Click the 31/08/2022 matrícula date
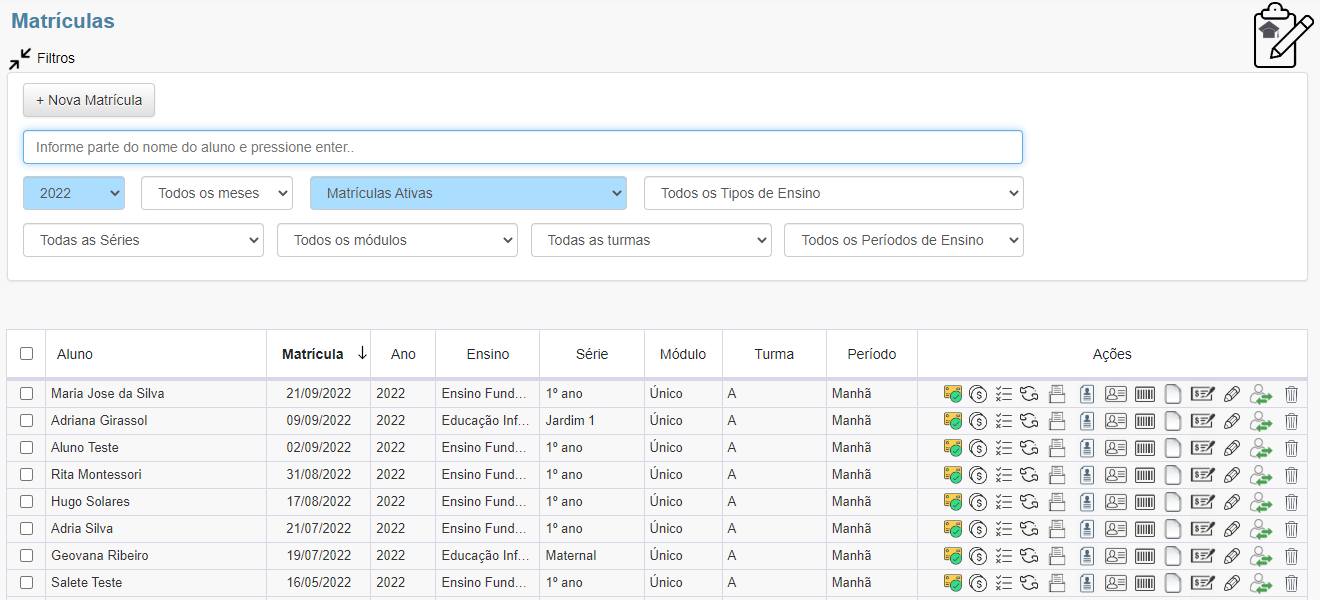 click(x=319, y=475)
